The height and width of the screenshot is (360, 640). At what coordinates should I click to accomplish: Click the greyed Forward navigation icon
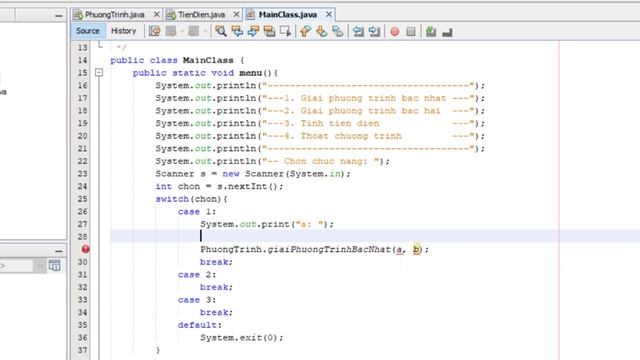coord(193,31)
